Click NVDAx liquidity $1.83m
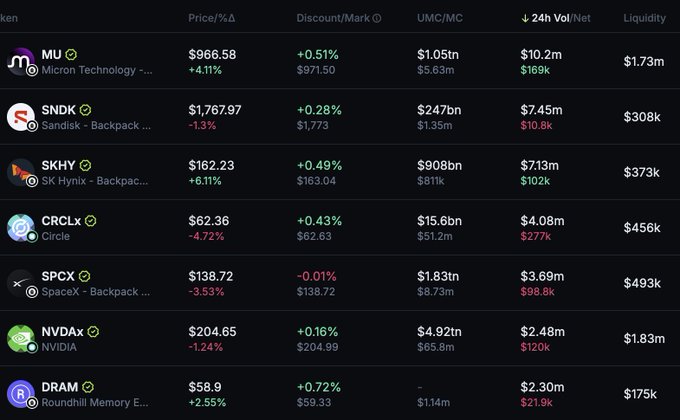The image size is (680, 420). (644, 339)
